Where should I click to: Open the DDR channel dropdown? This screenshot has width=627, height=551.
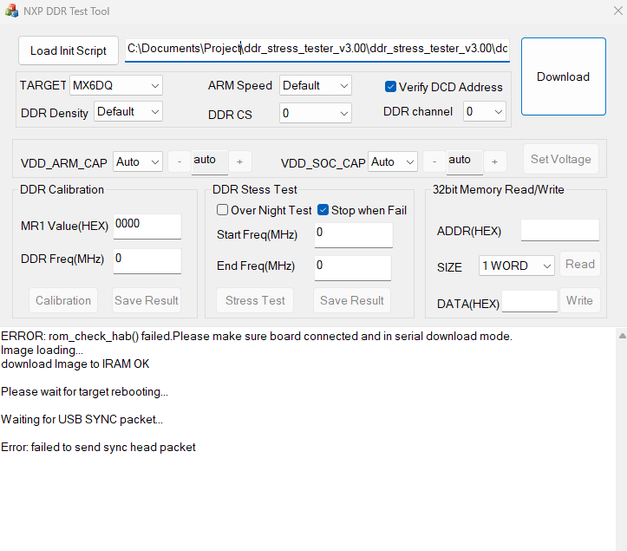pyautogui.click(x=484, y=112)
